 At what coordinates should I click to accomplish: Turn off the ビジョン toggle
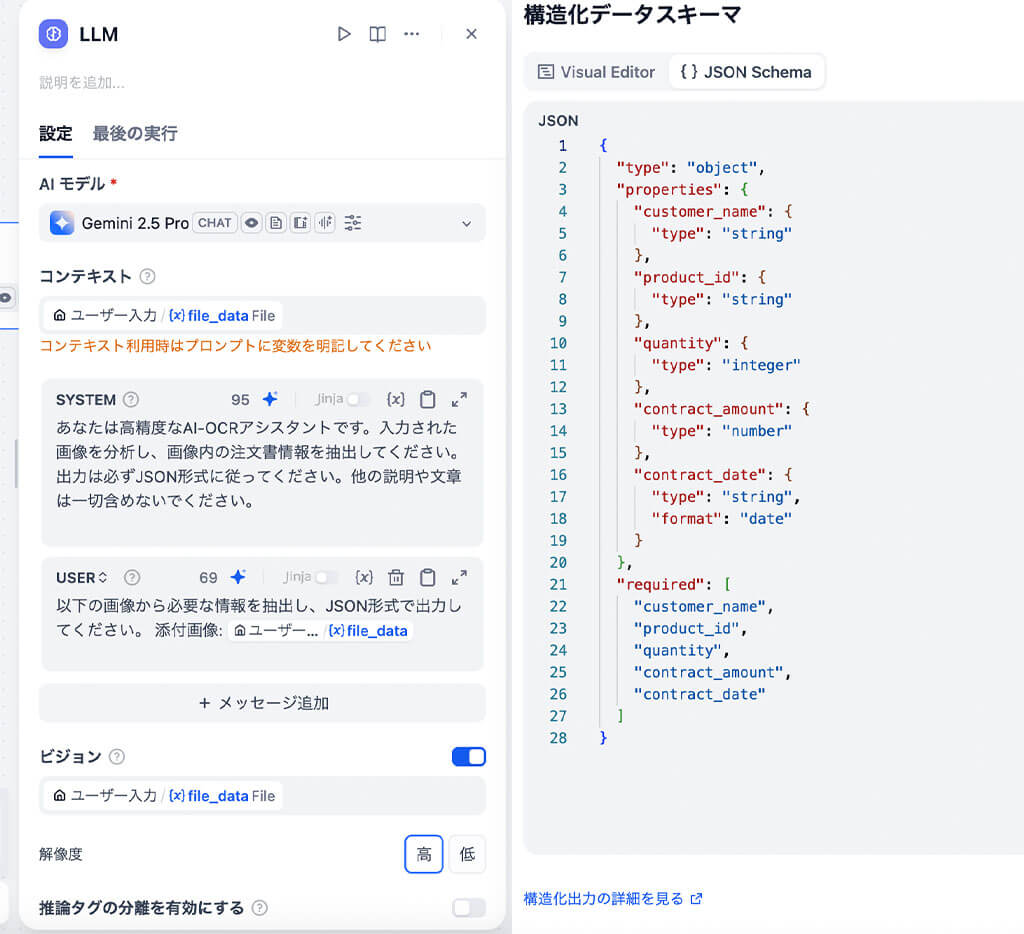click(x=467, y=757)
